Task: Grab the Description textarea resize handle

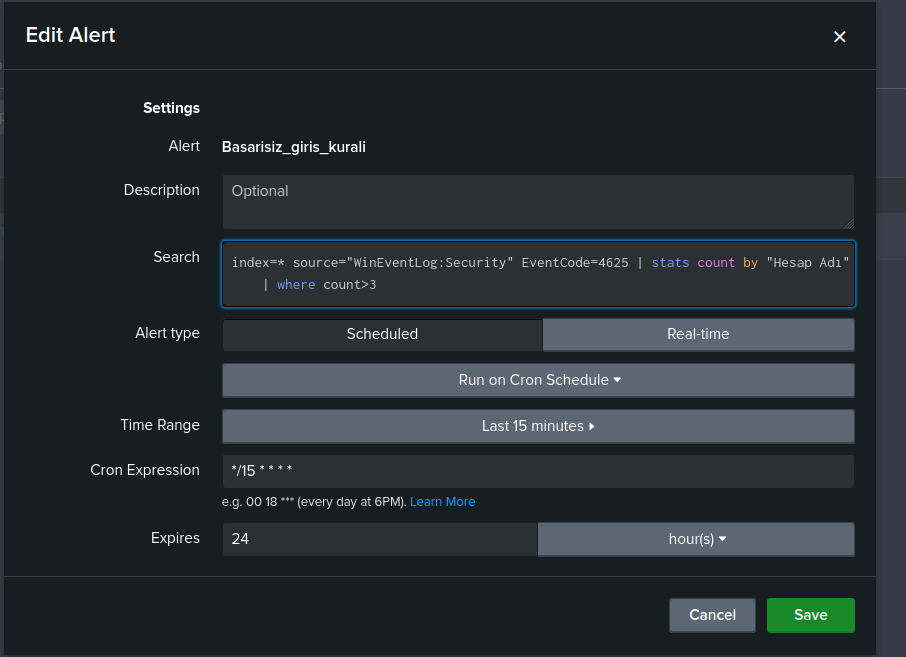Action: (x=848, y=224)
